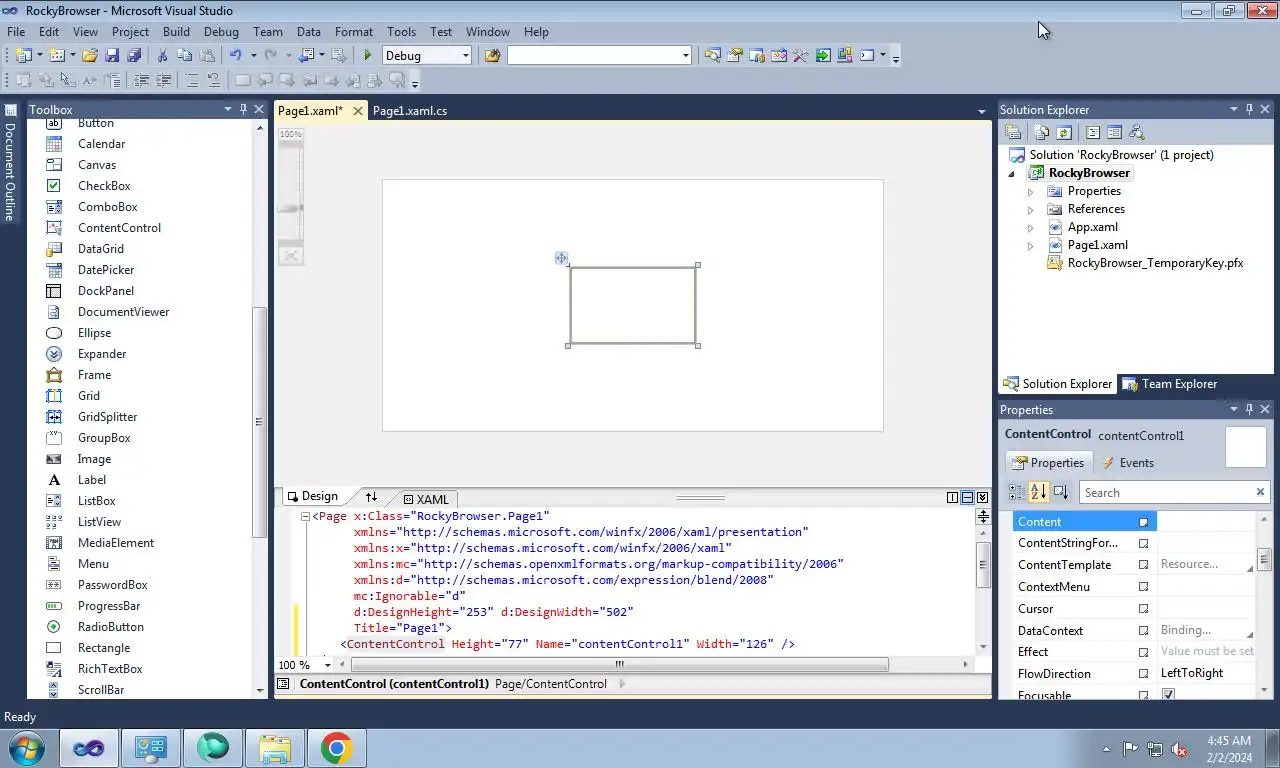Clear the Properties search box X

pyautogui.click(x=1260, y=492)
